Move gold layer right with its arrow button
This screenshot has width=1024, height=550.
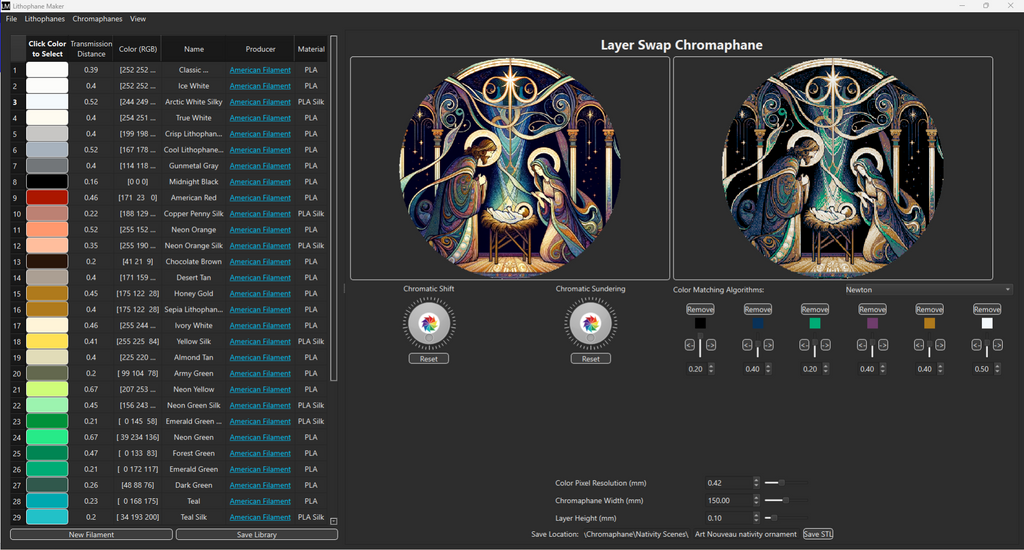click(940, 345)
